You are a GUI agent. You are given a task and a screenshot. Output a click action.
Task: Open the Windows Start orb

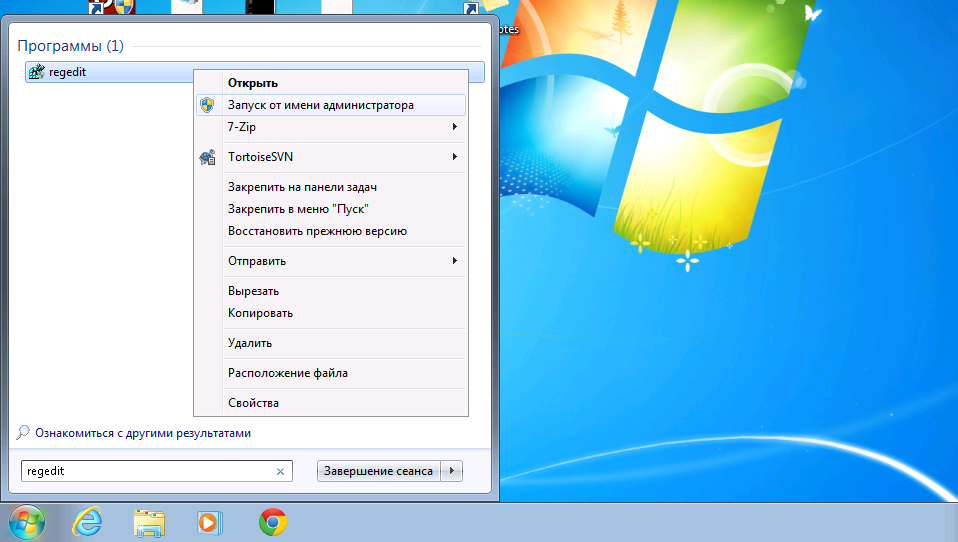[x=27, y=523]
